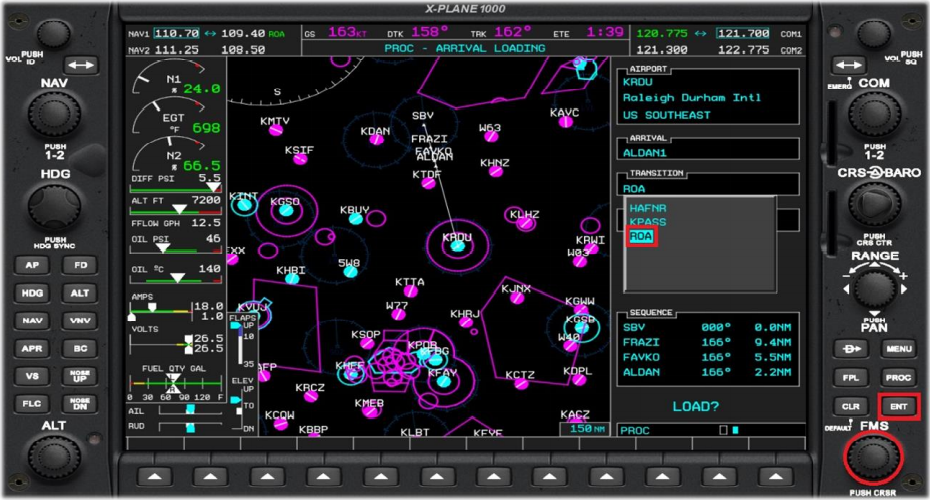The width and height of the screenshot is (930, 500).
Task: Click KJNX airport label on map
Action: coord(516,288)
